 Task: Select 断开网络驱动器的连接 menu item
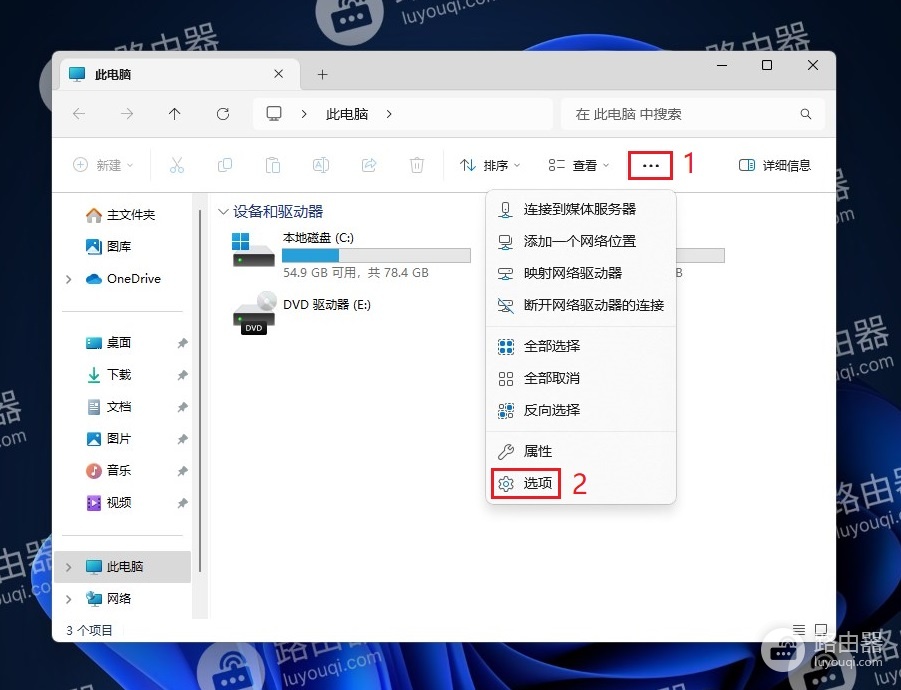[x=580, y=305]
